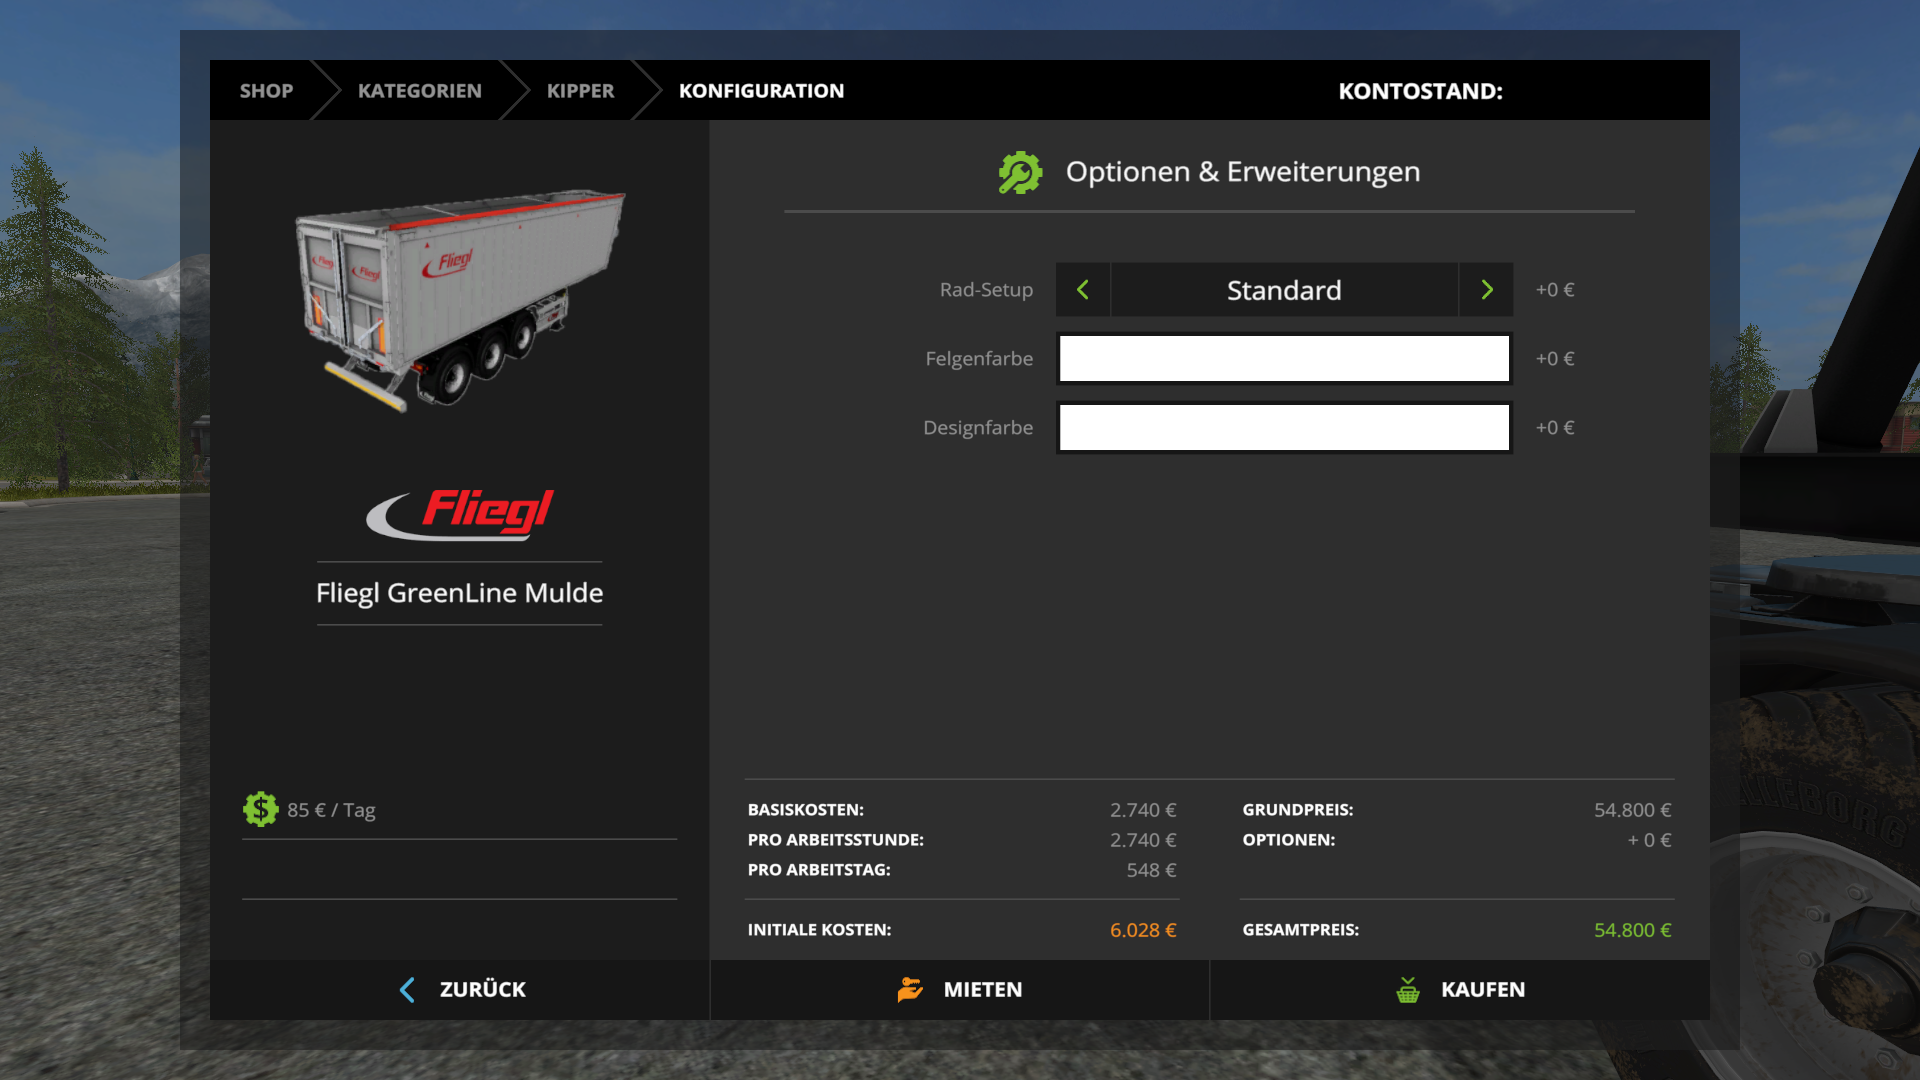Click the Fliegl GreenLine Mulde title
This screenshot has height=1080, width=1920.
click(x=460, y=593)
